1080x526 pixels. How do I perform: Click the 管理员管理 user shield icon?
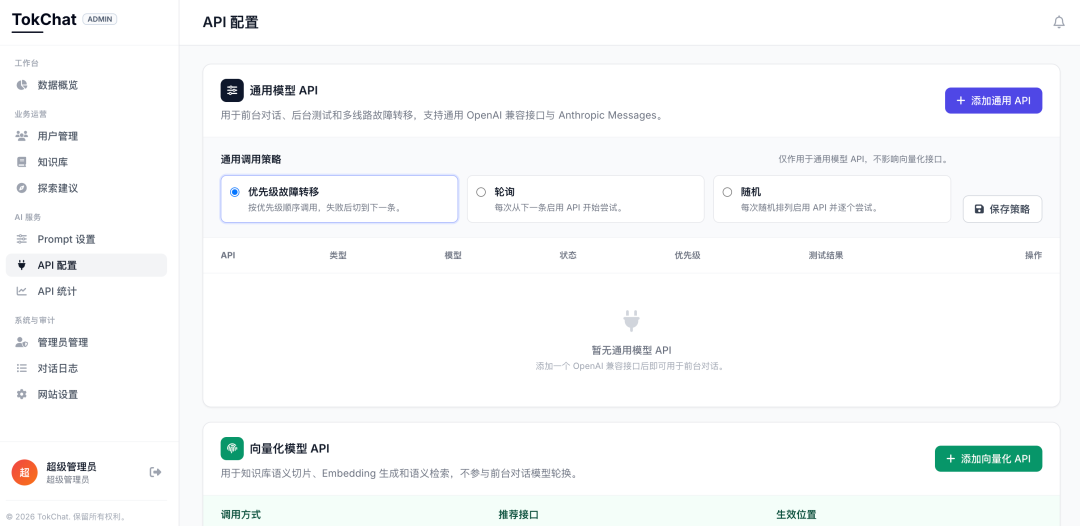22,342
